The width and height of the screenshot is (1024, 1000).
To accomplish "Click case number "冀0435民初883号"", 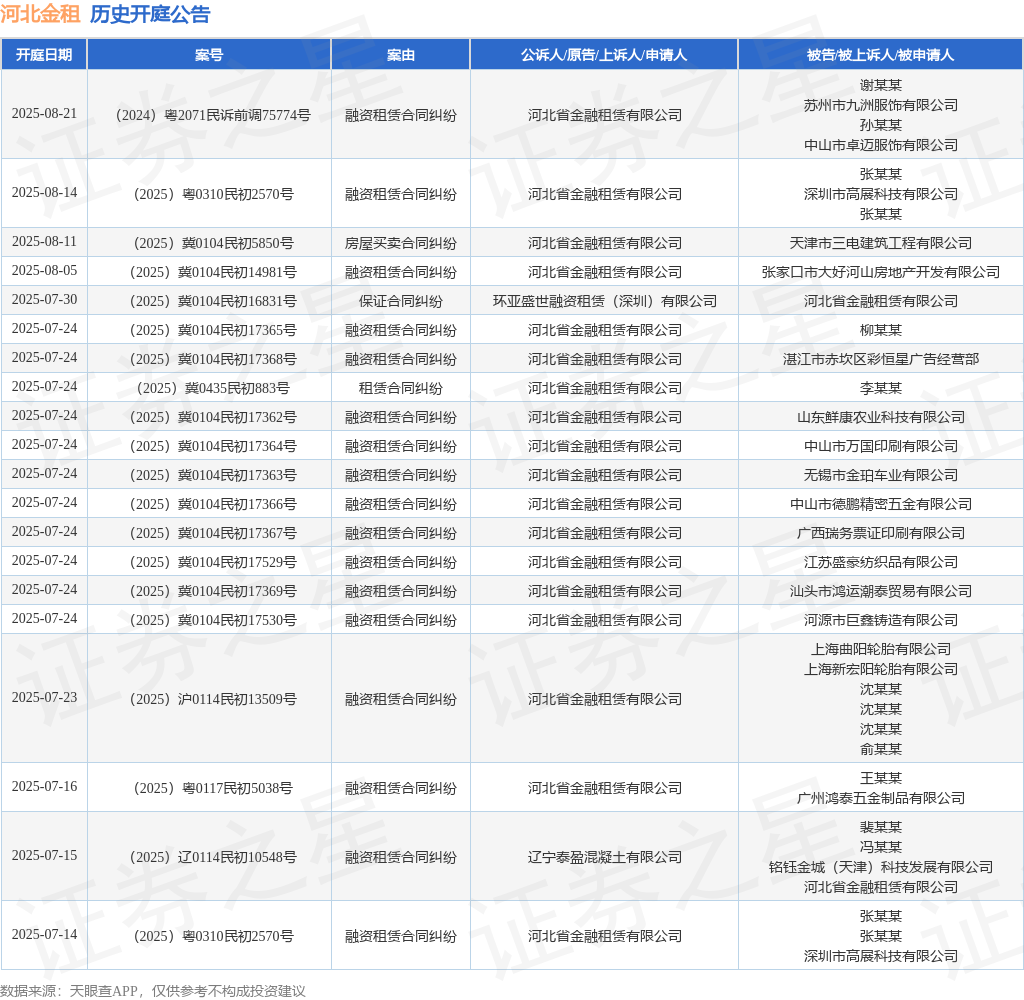I will [238, 388].
